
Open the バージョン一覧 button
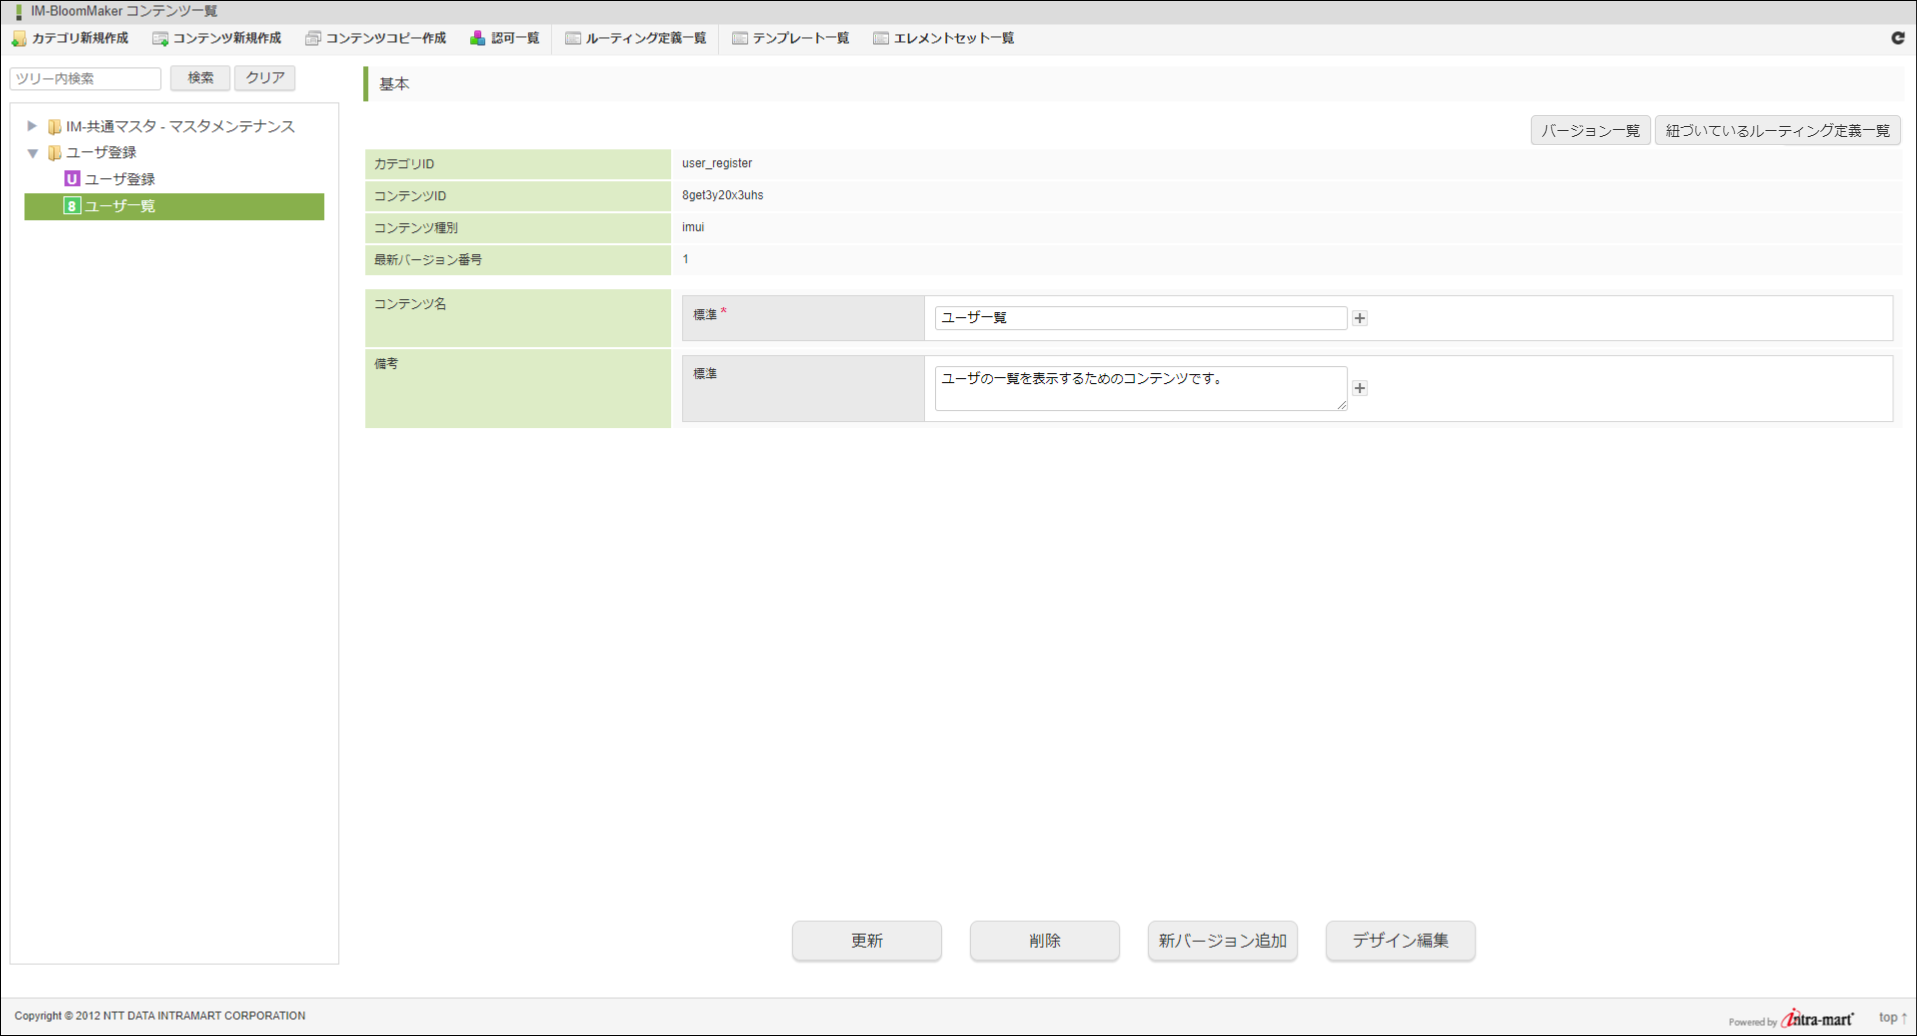point(1590,131)
